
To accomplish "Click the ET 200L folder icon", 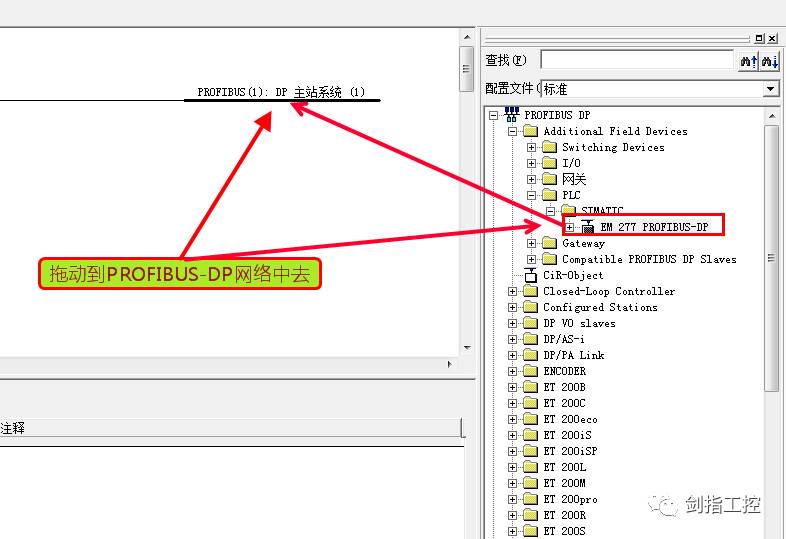I will click(x=530, y=467).
